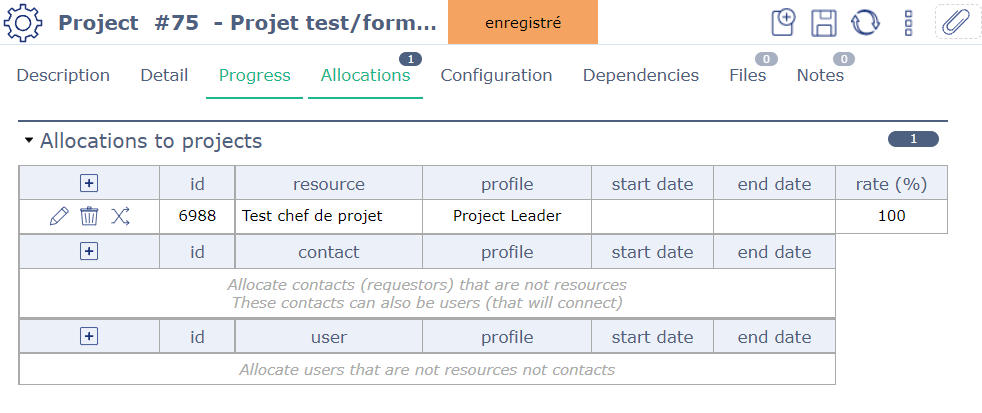Delete allocation 6988 with the trash icon
Viewport: 982px width, 413px height.
[x=89, y=216]
